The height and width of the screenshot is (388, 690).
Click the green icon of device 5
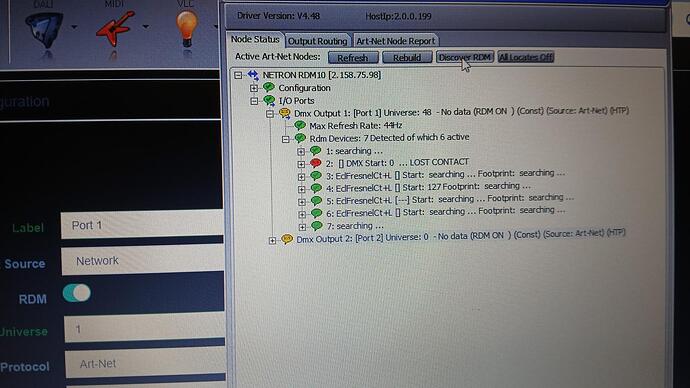coord(316,201)
